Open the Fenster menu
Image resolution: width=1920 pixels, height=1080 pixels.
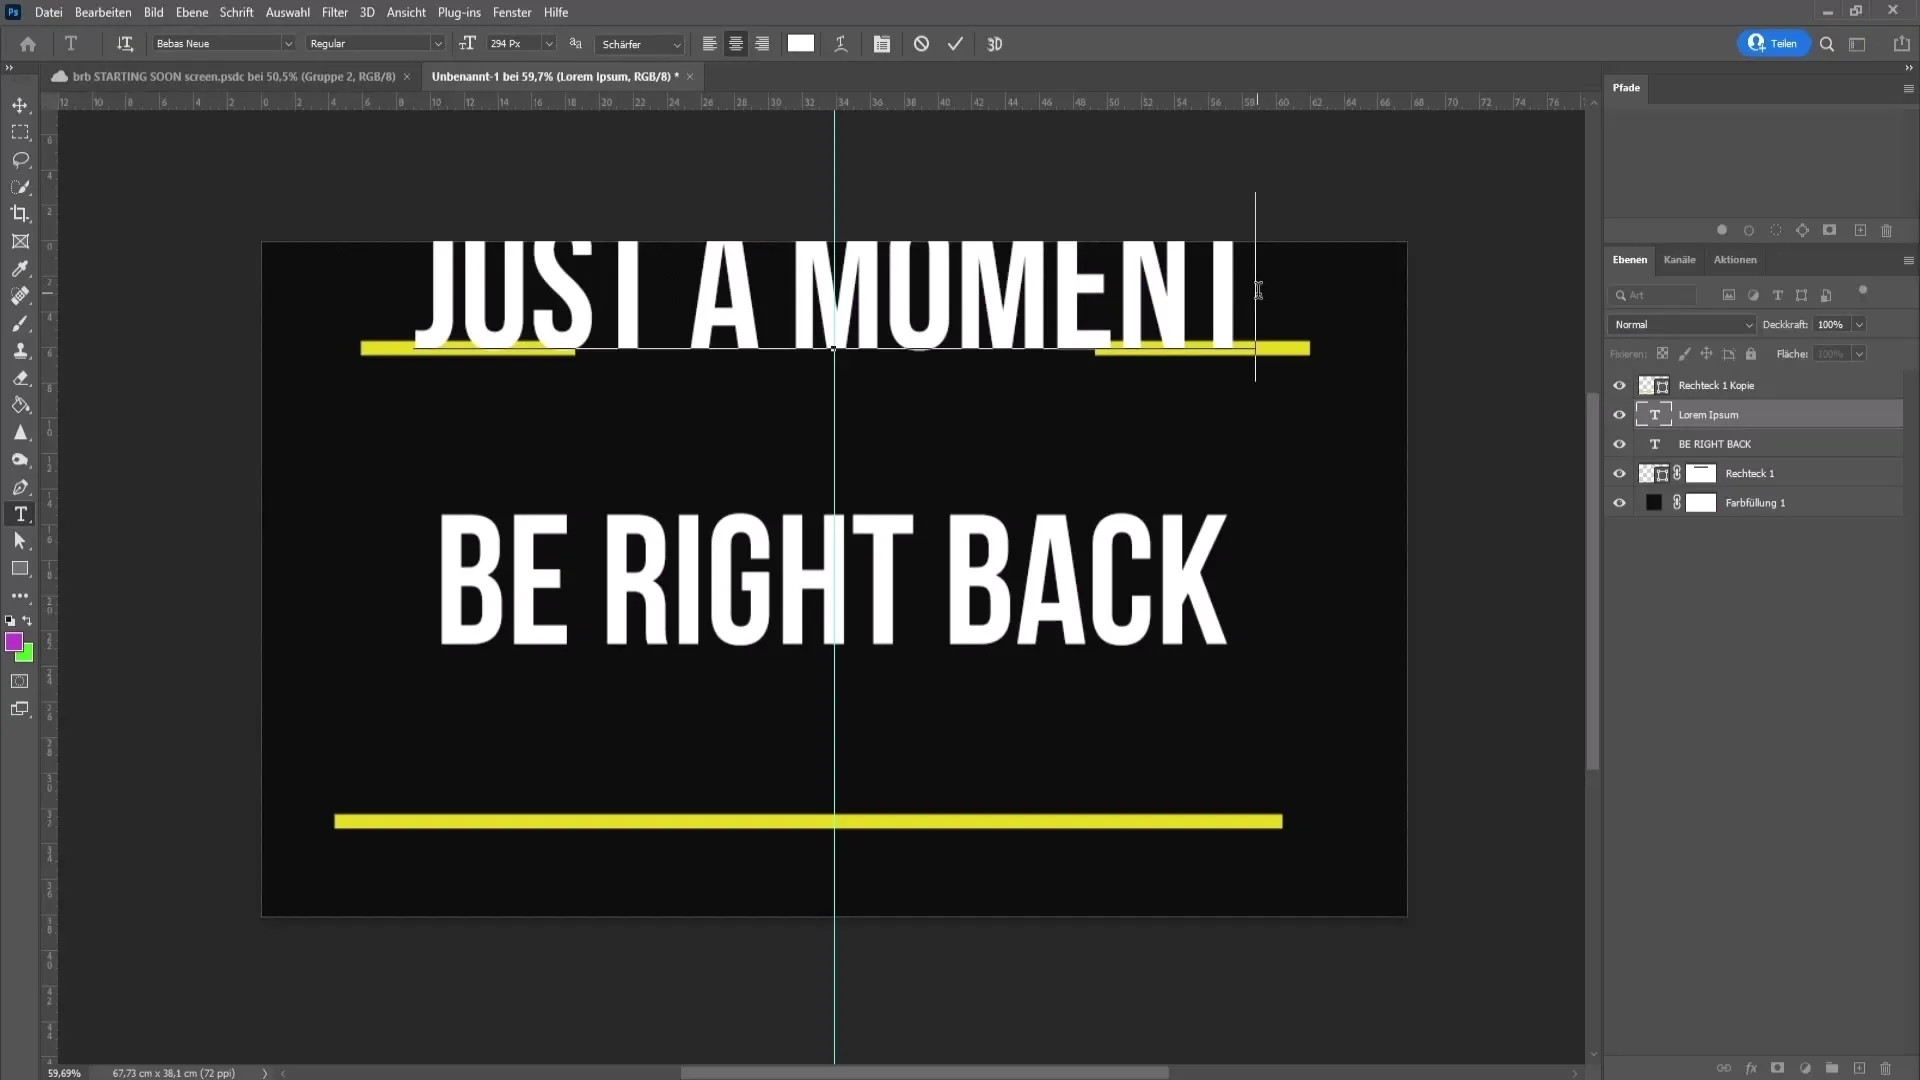click(x=512, y=12)
